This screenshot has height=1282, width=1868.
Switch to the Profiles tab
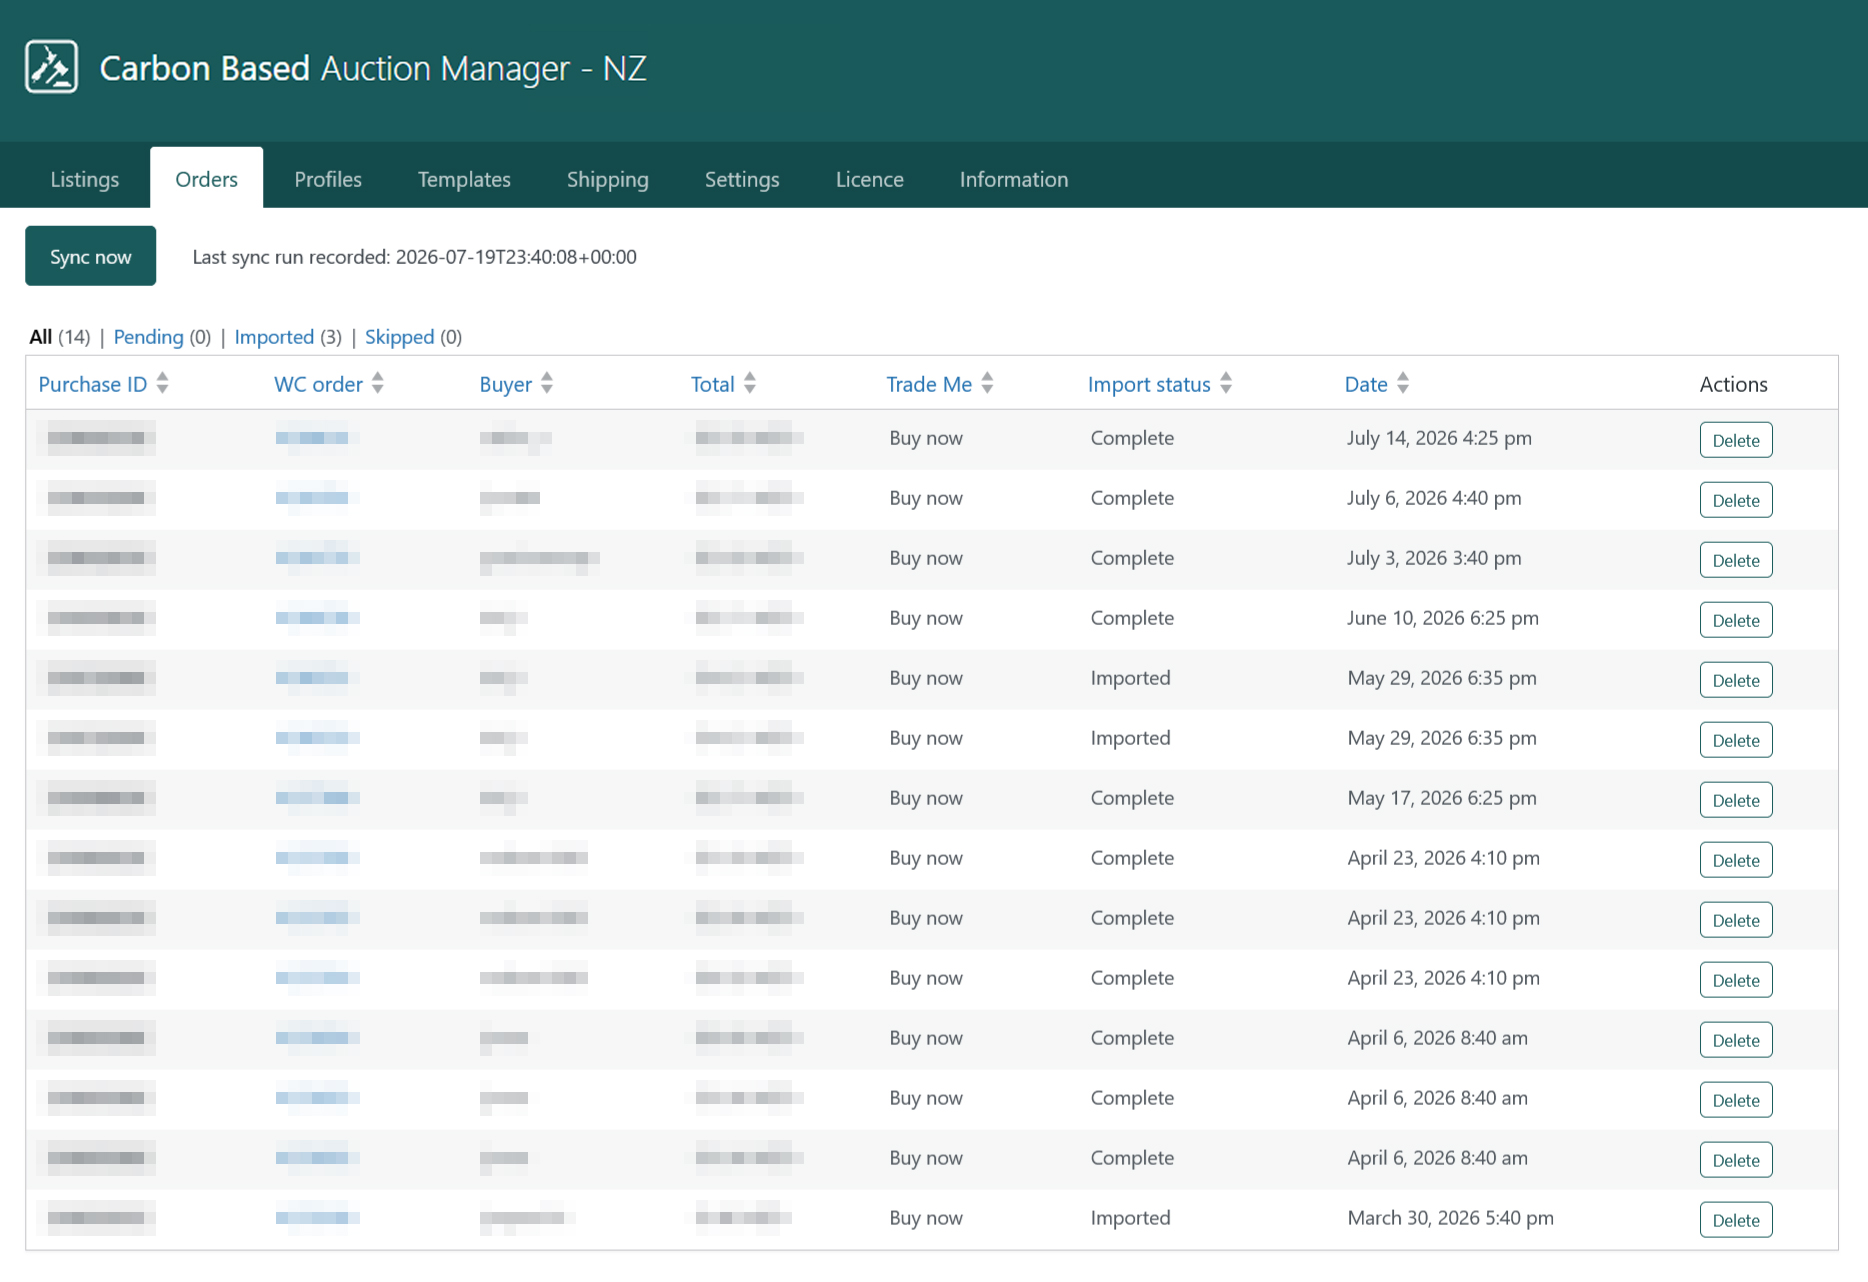pyautogui.click(x=328, y=179)
